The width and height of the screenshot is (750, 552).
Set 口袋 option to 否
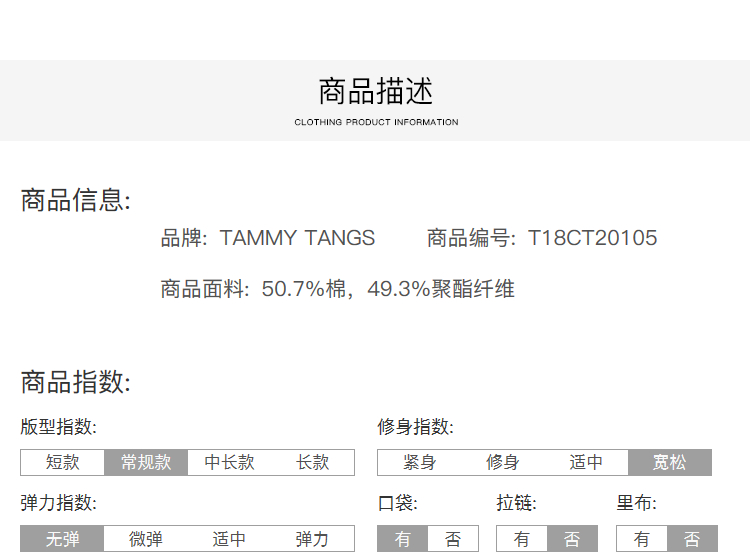453,539
